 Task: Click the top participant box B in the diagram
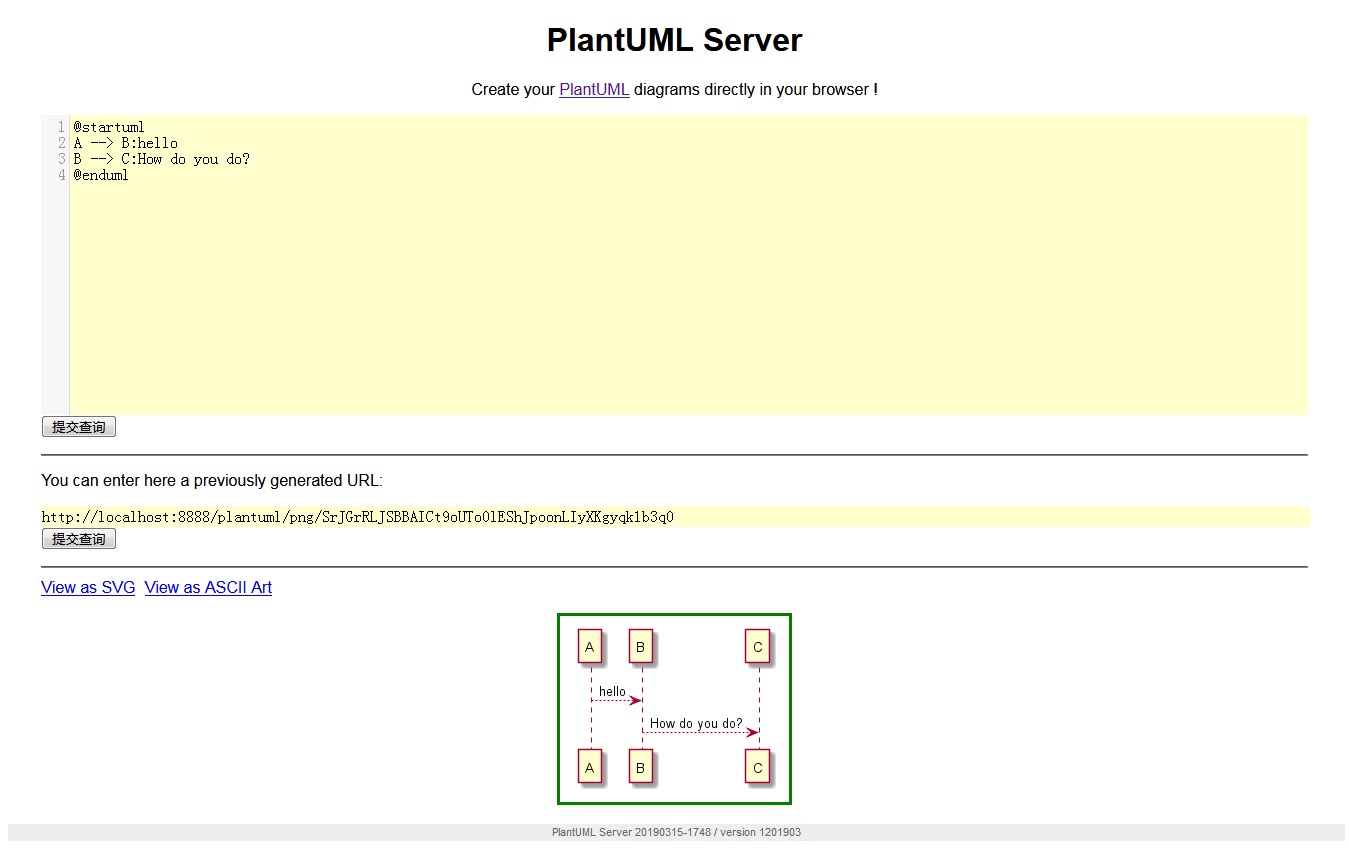coord(642,647)
